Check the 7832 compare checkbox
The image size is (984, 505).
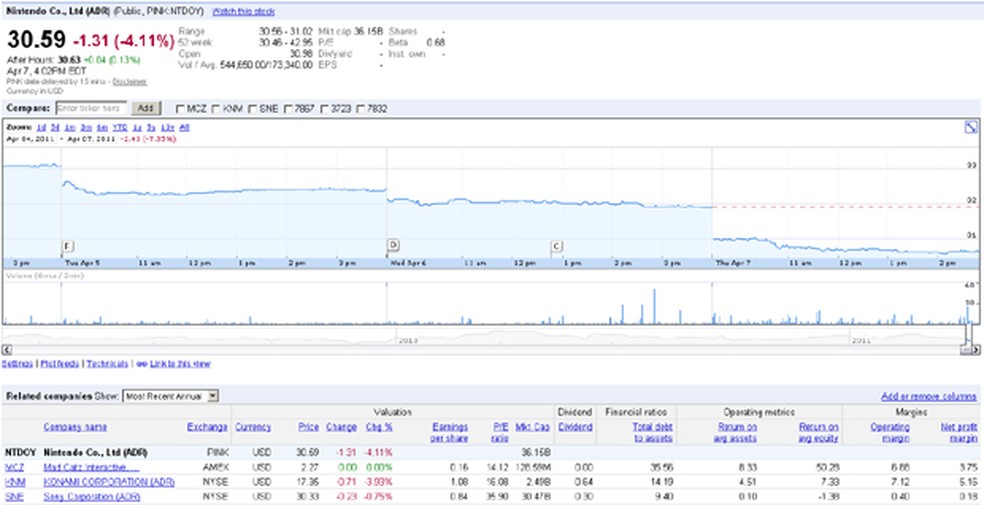tap(361, 109)
